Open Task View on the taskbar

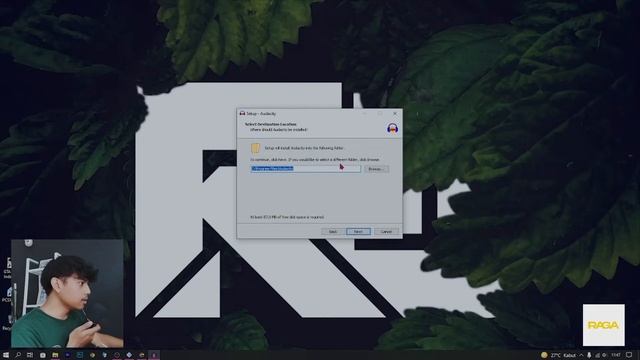30,355
